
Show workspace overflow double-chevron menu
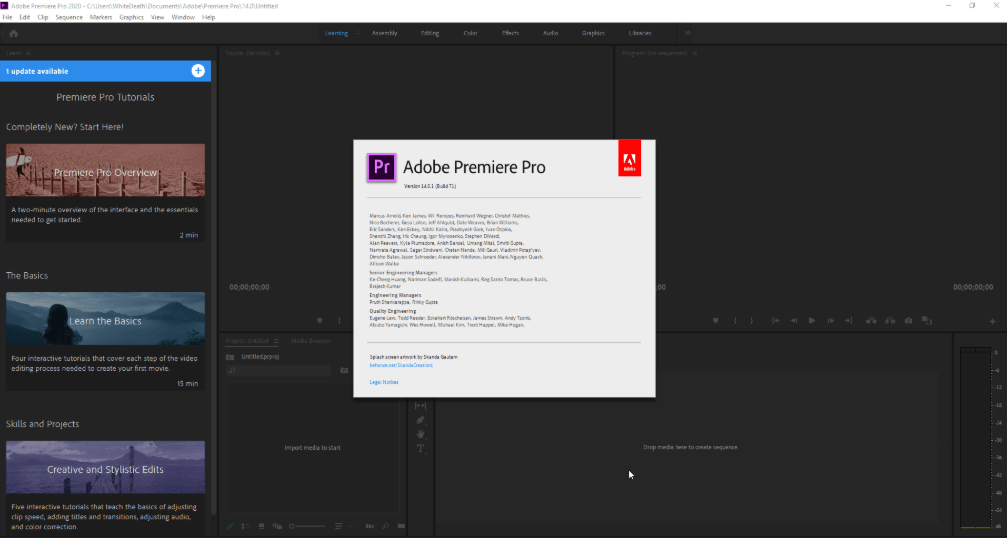[687, 33]
